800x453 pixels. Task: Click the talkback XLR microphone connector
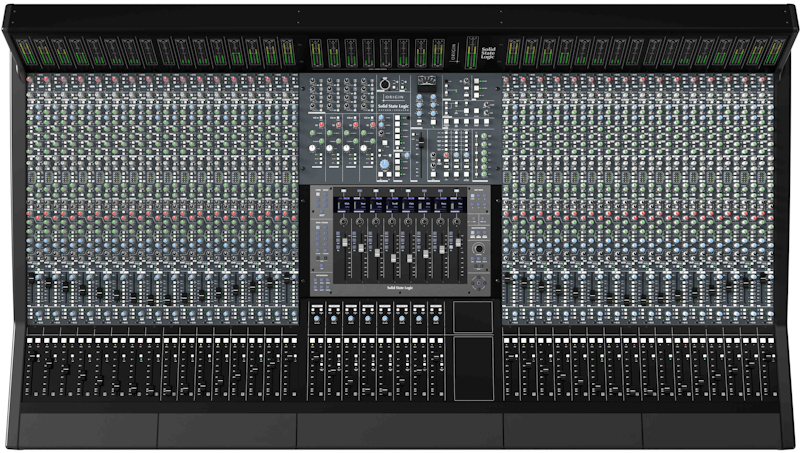382,83
